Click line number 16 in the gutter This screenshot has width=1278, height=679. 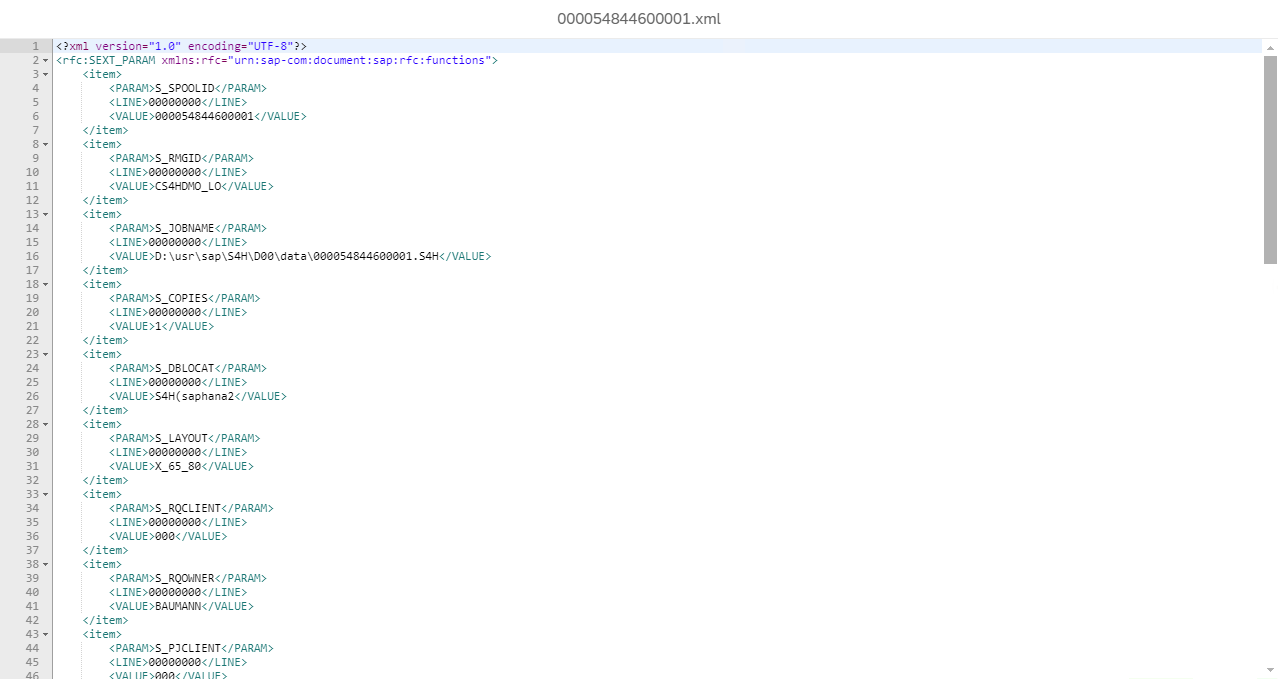tap(33, 256)
